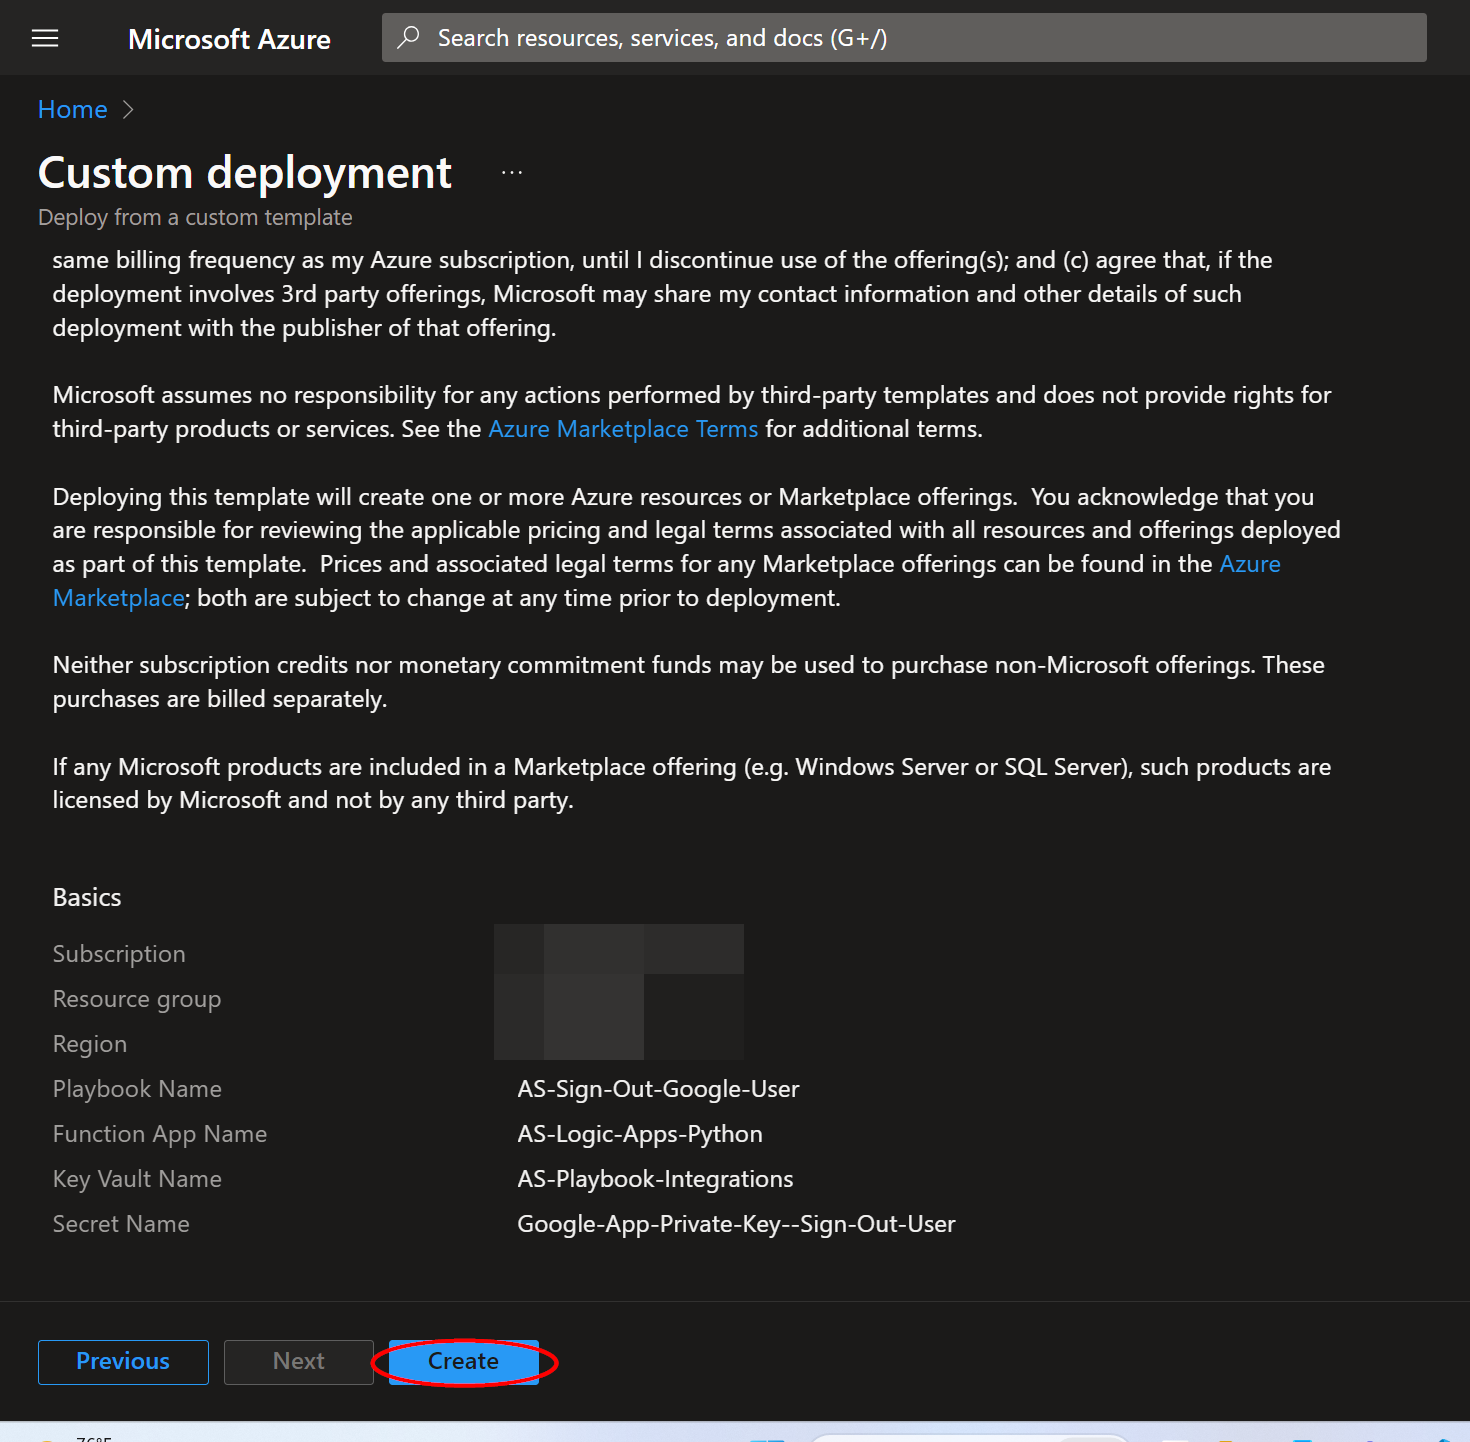Open the Azure Marketplace Terms link
Screen dimensions: 1470x1442
click(x=623, y=429)
